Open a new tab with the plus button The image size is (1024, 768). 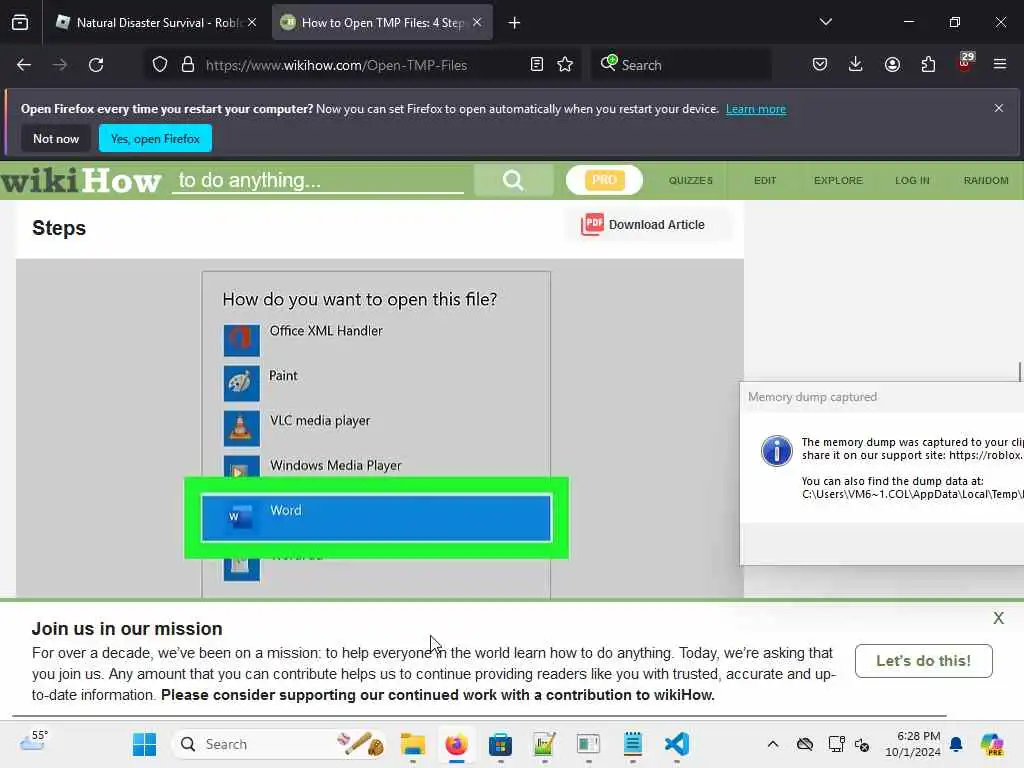(x=514, y=23)
